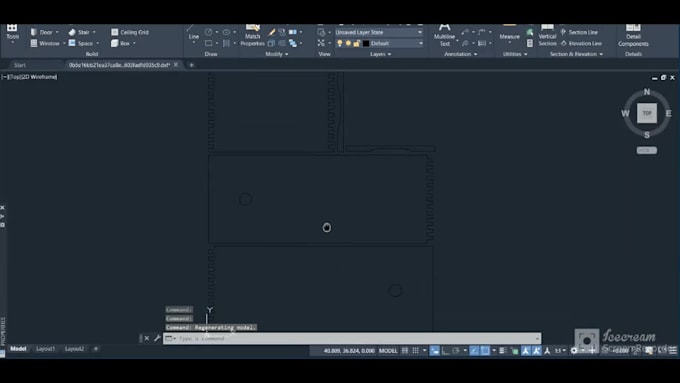Click the MODEL space button in status bar
Image resolution: width=680 pixels, height=383 pixels.
click(x=388, y=350)
